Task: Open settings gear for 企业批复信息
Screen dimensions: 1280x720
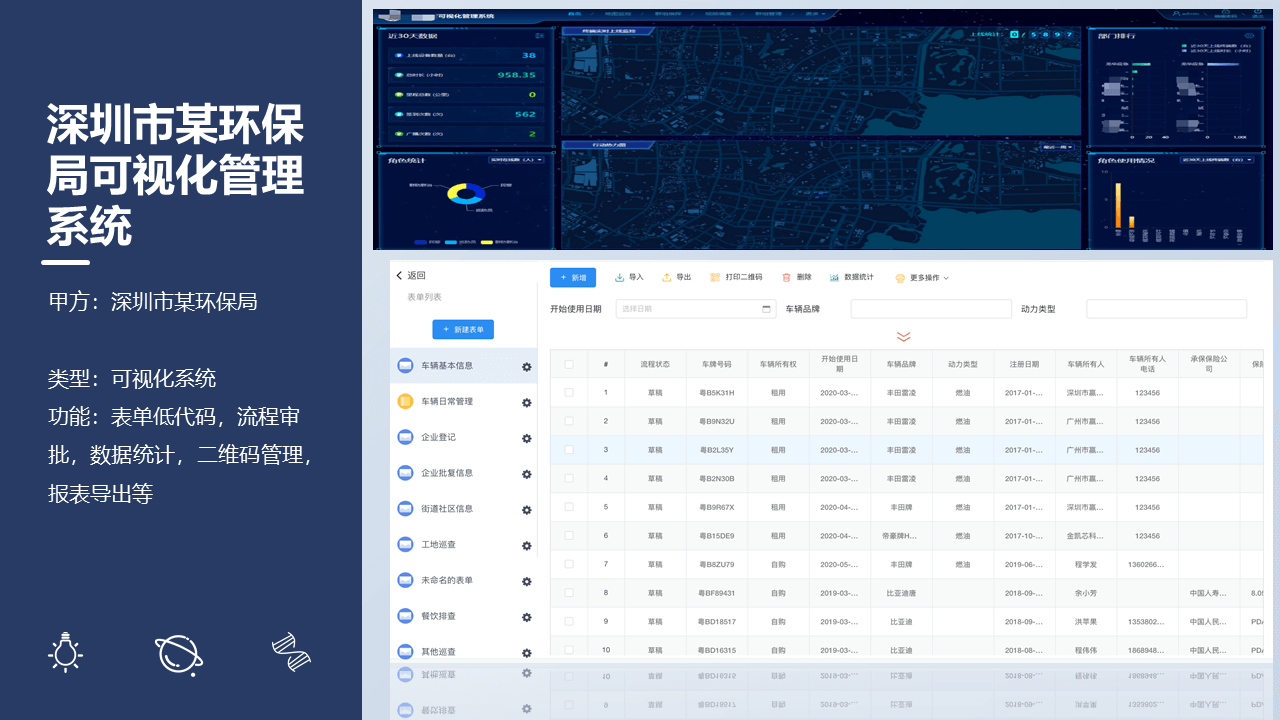Action: (x=527, y=474)
